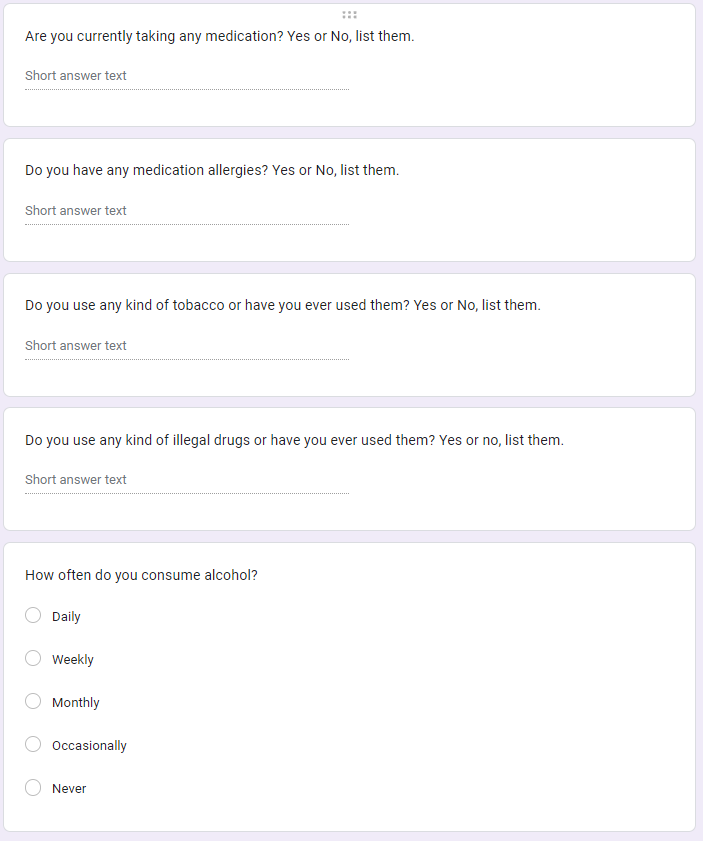Click the 'Daily' option label text
The width and height of the screenshot is (703, 841).
coord(66,617)
